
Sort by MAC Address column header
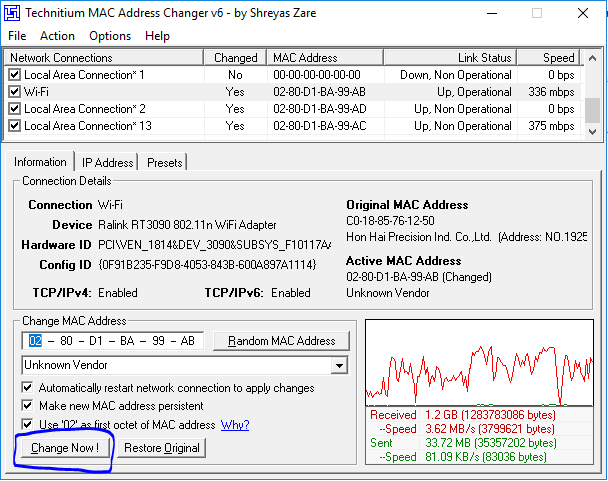coord(325,58)
